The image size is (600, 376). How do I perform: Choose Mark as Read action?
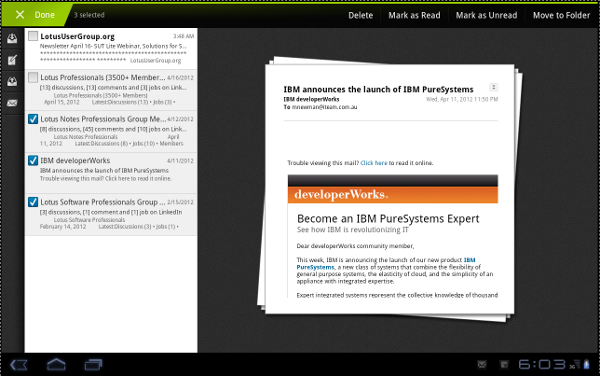click(414, 15)
